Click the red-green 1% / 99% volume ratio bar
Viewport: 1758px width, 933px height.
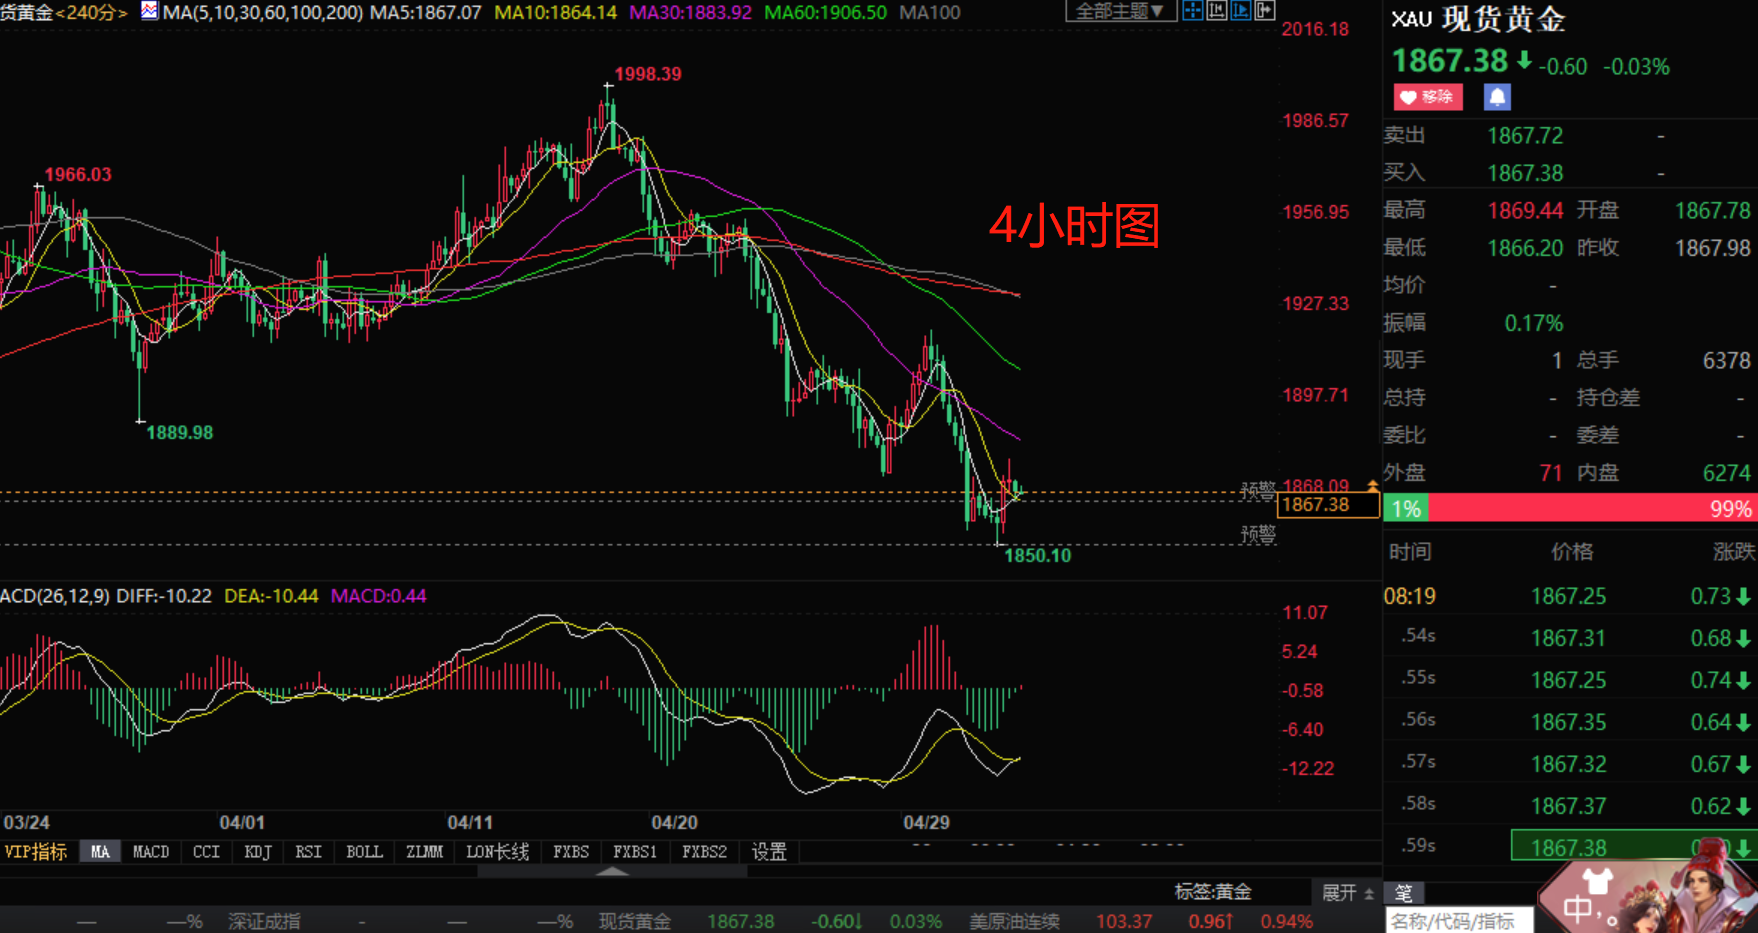[x=1570, y=508]
